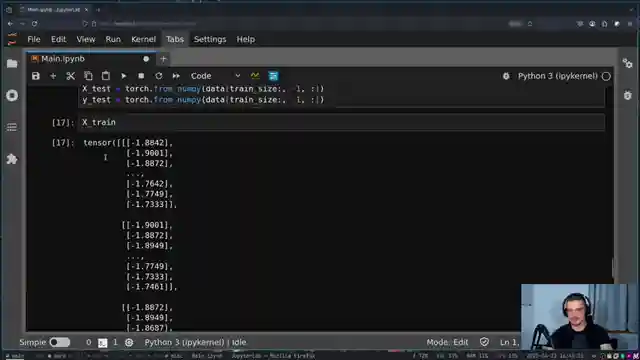The height and width of the screenshot is (360, 640).
Task: Open the Help menu
Action: click(x=246, y=39)
